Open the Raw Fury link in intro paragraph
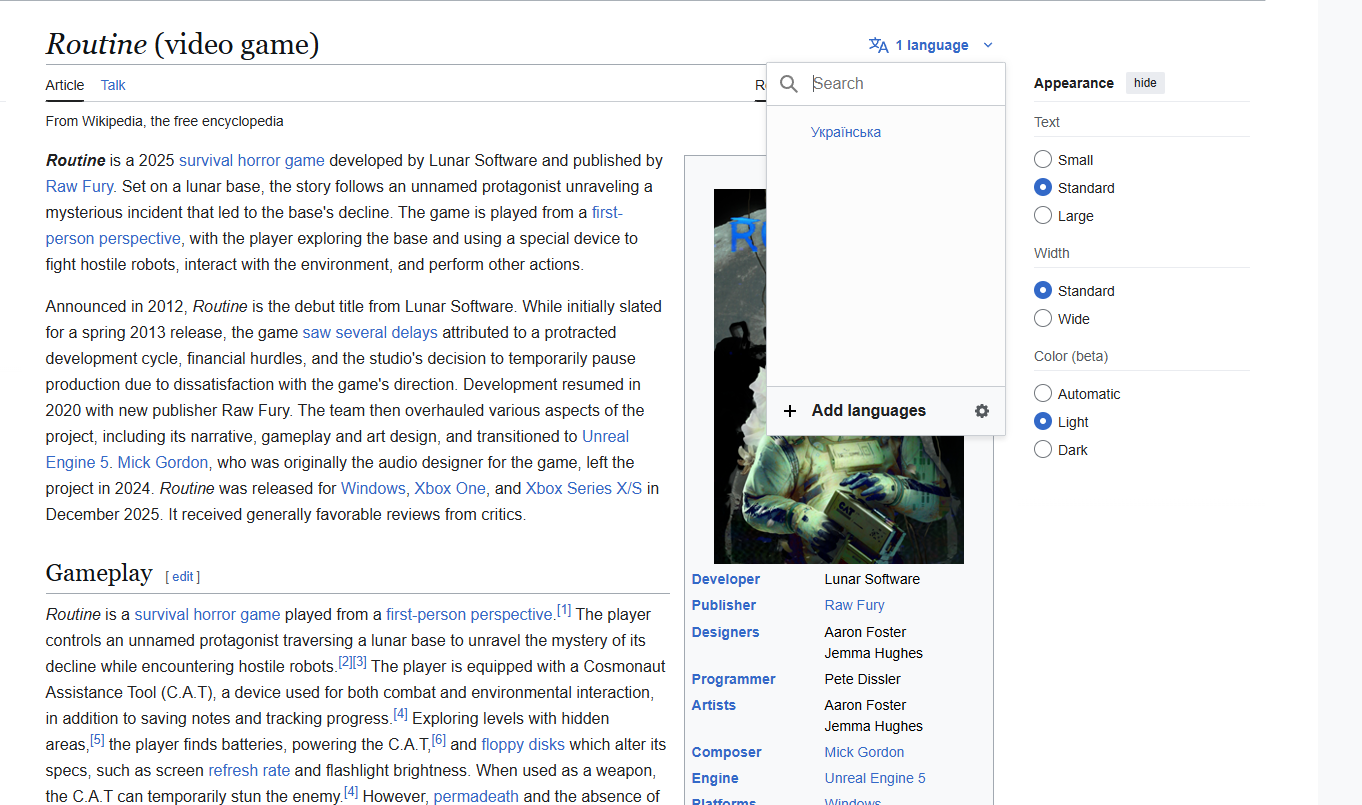Viewport: 1362px width, 805px height. coord(80,186)
